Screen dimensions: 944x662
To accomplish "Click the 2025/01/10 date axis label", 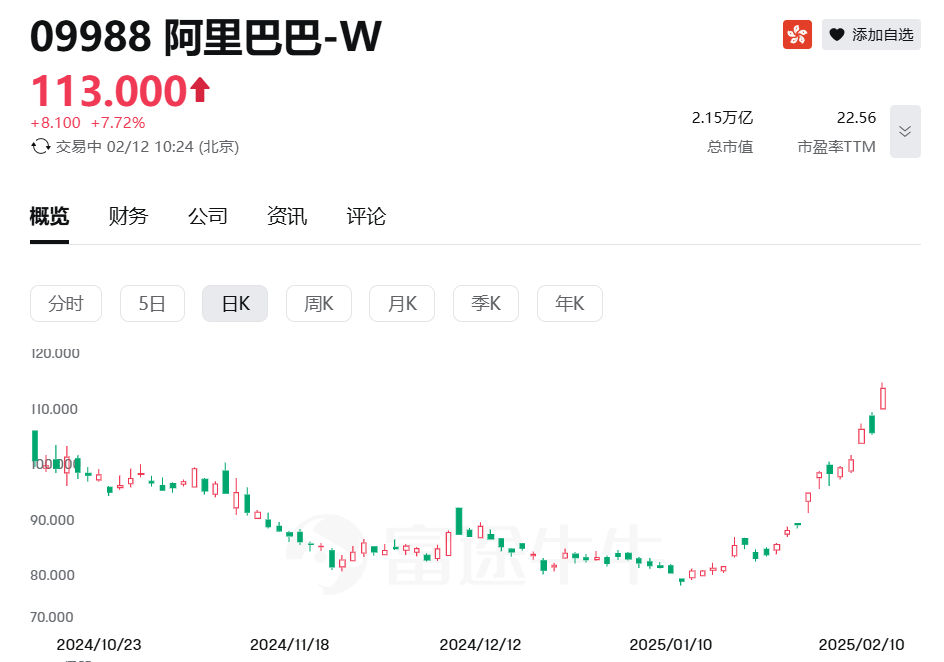I will [x=670, y=644].
